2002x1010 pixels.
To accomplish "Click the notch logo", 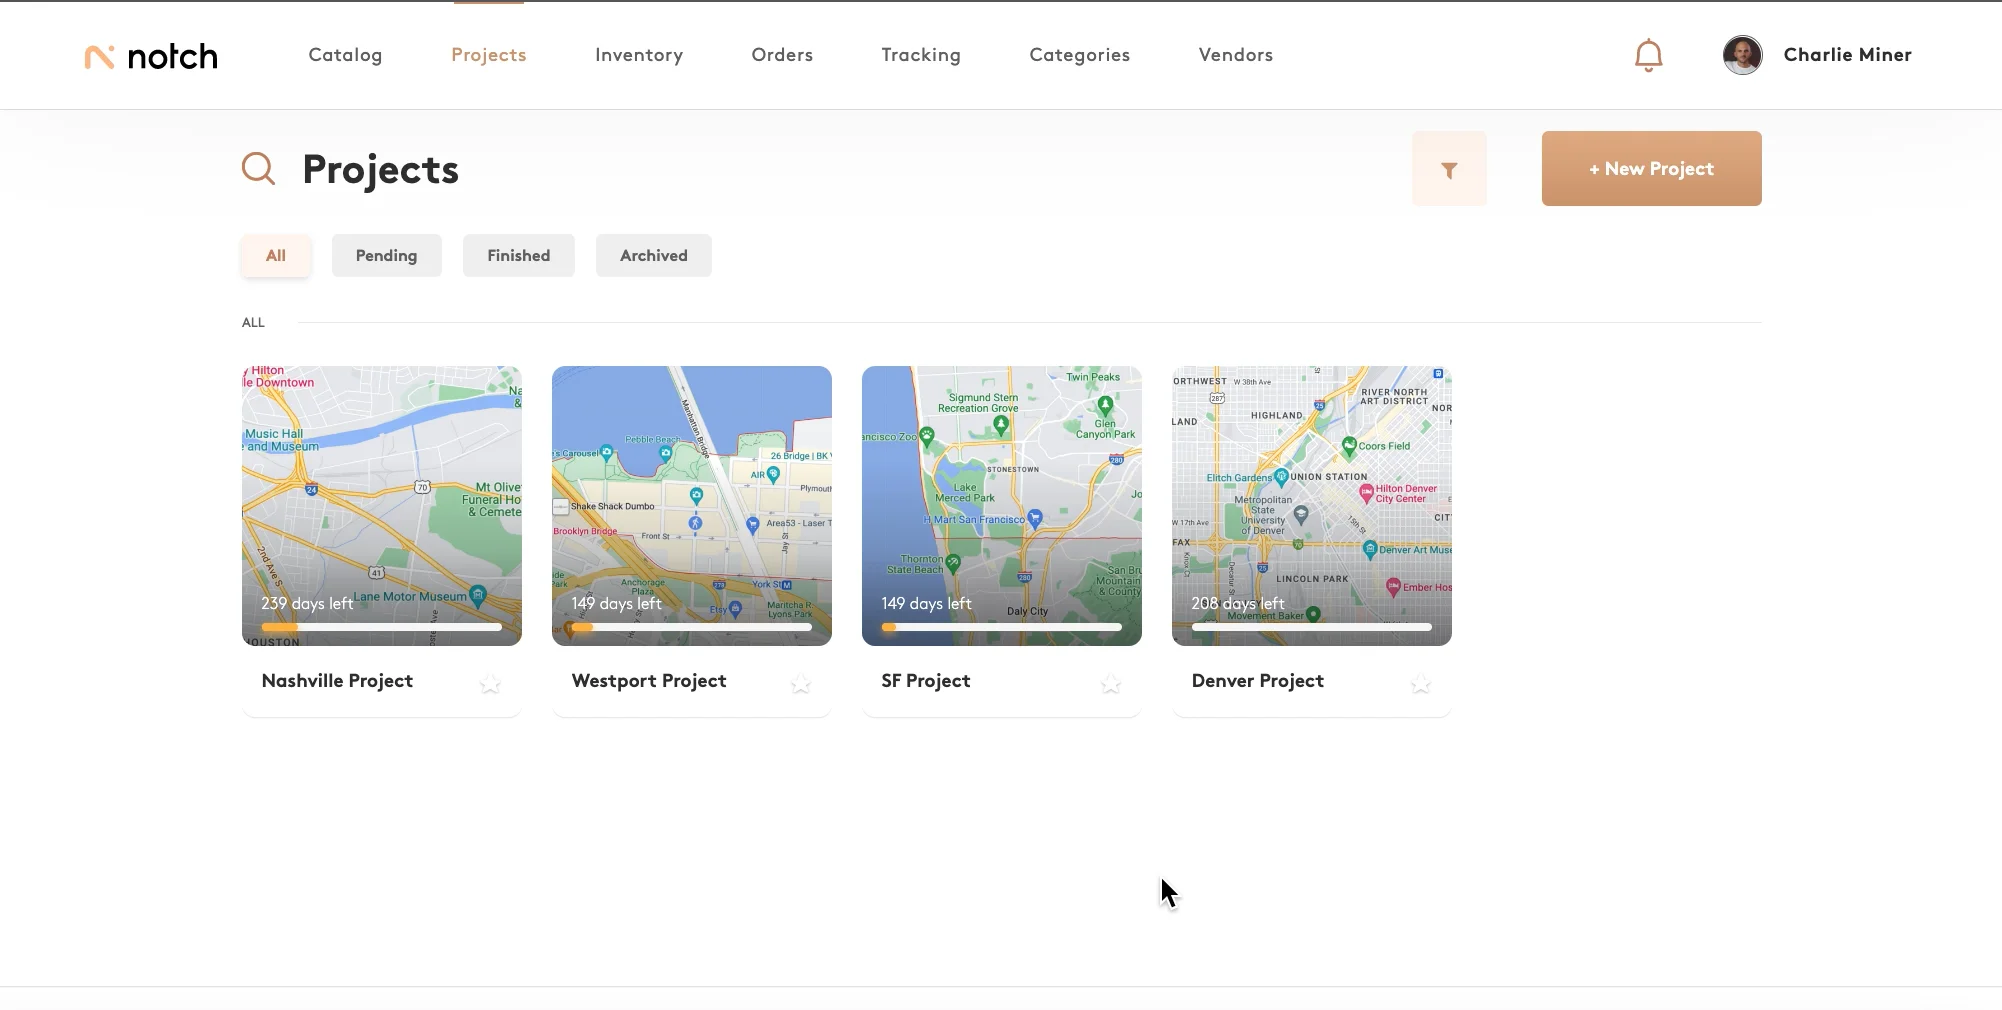I will click(151, 56).
